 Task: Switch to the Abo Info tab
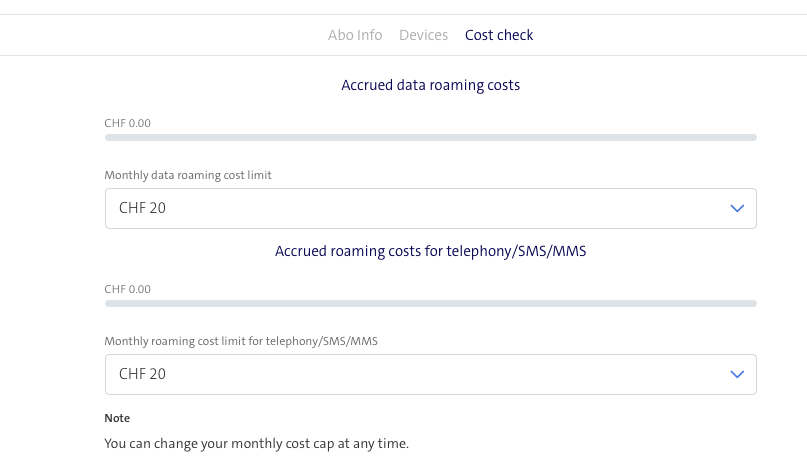pos(355,35)
